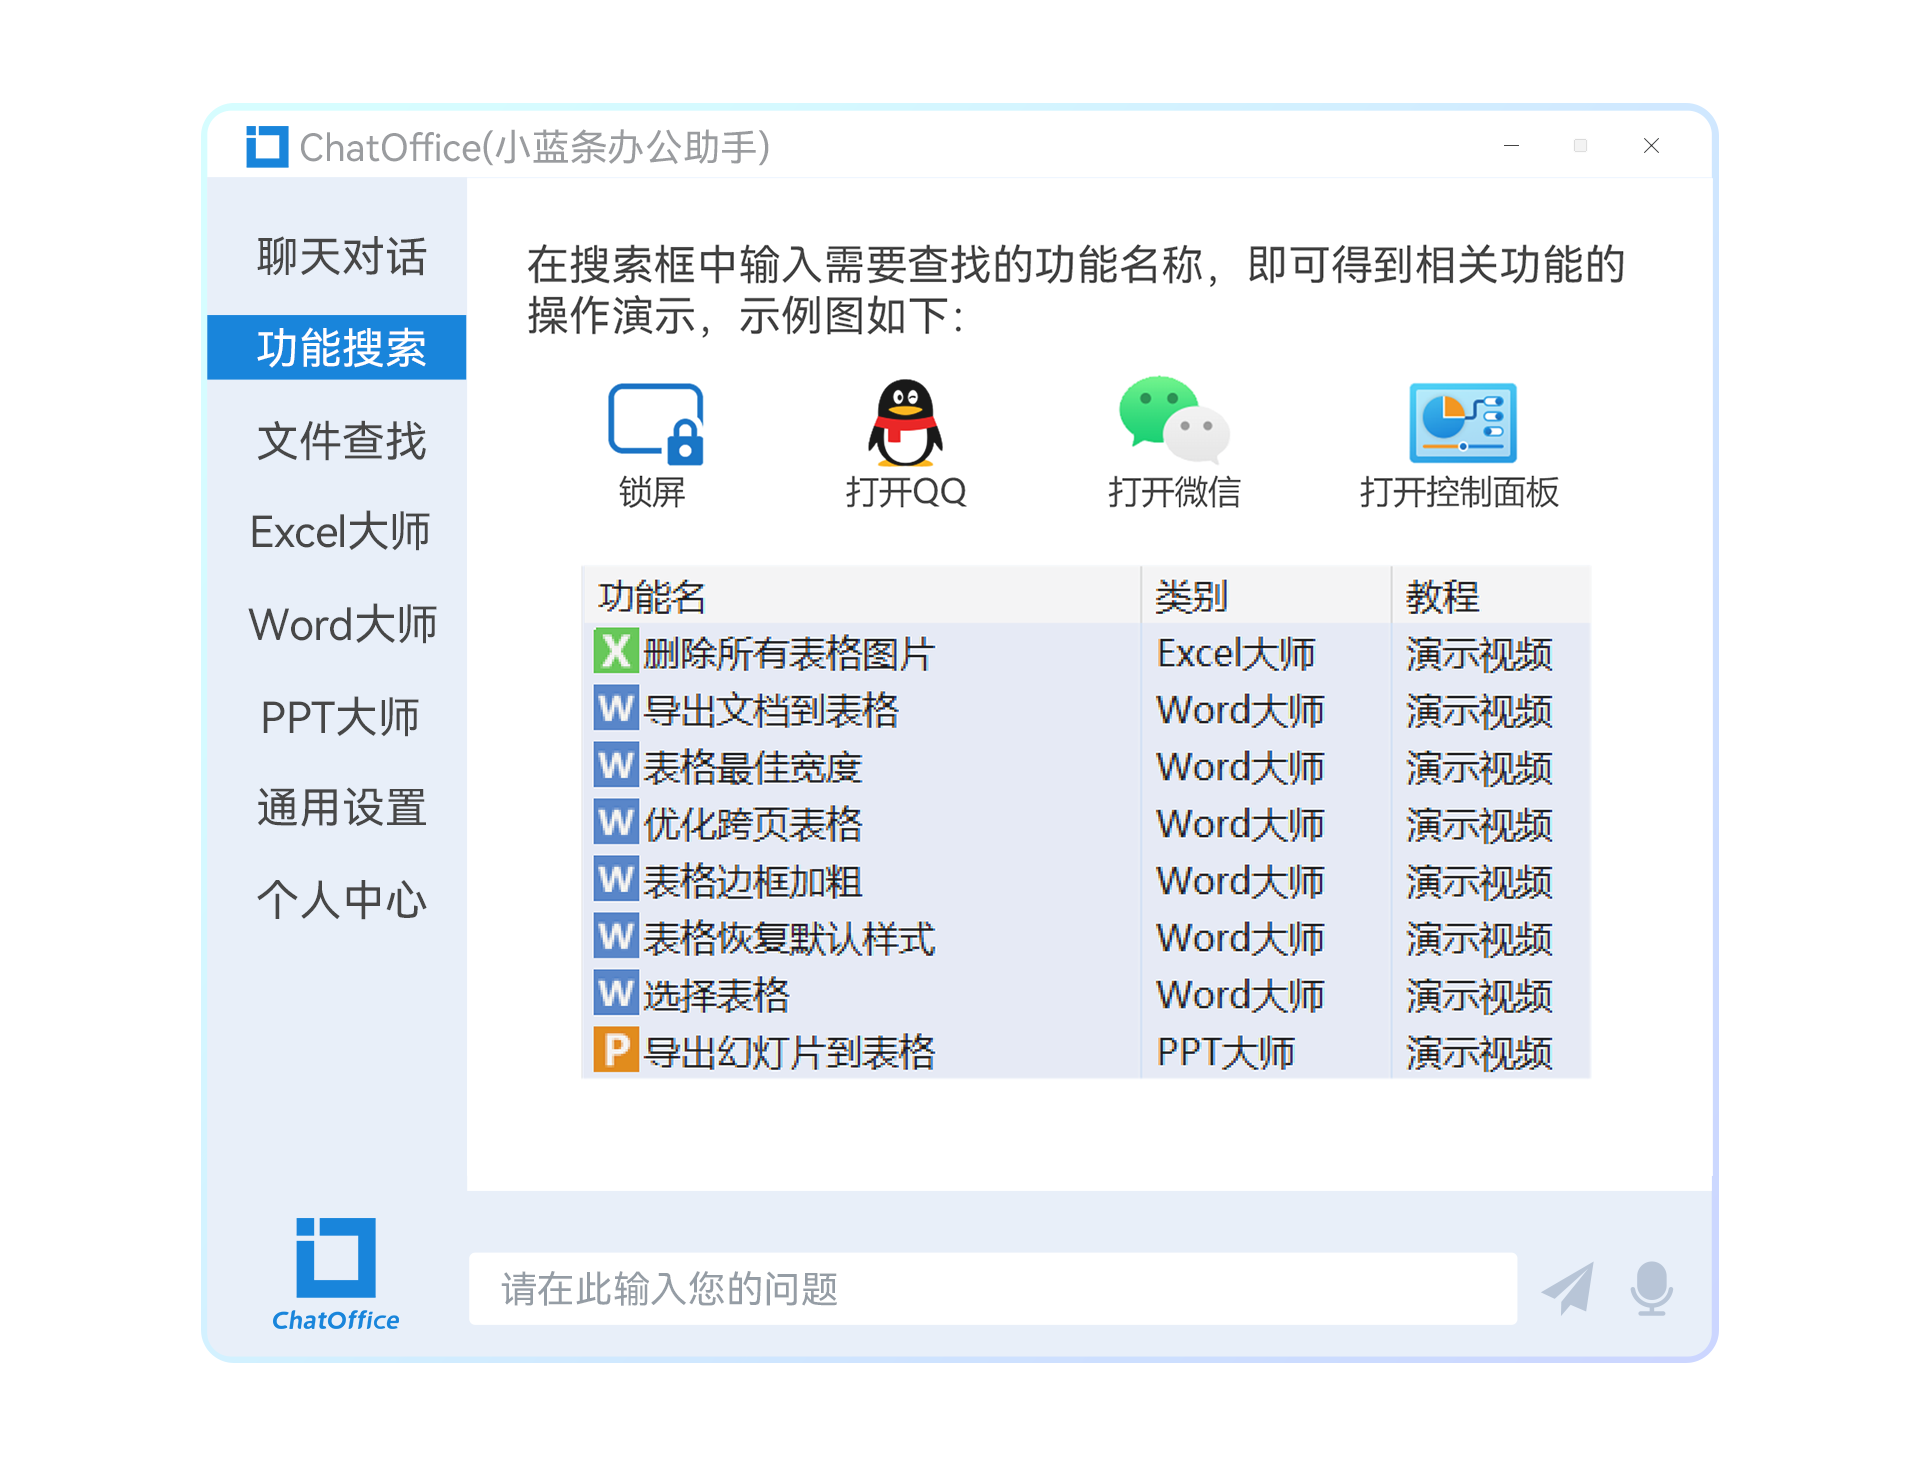Click the 打开QQ label
This screenshot has height=1466, width=1921.
pyautogui.click(x=906, y=492)
